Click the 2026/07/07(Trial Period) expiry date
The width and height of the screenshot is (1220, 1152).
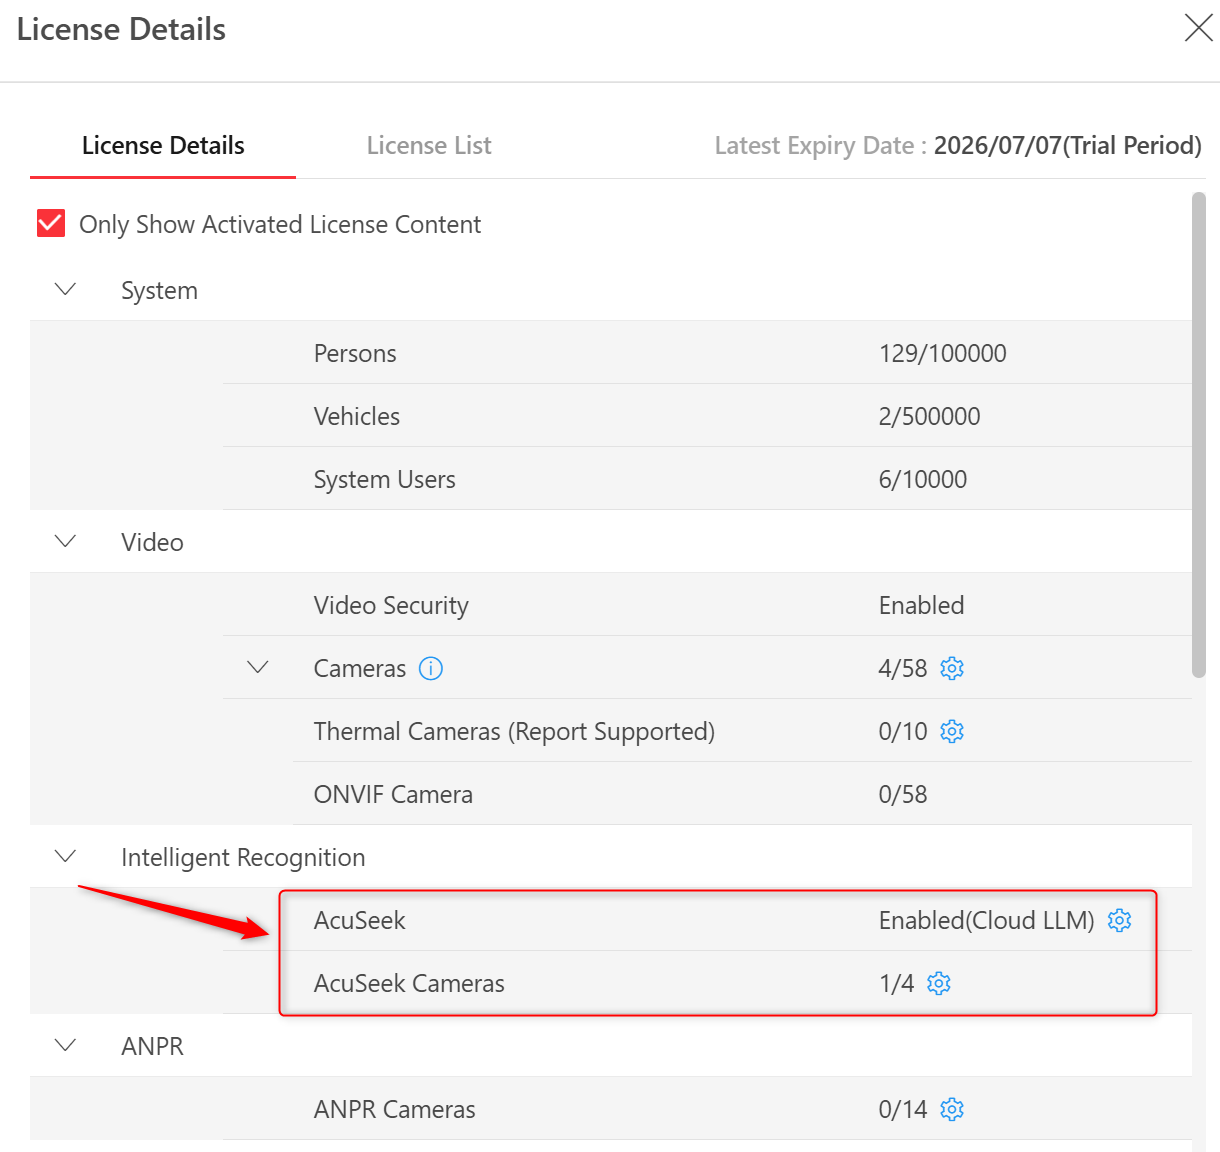pos(1068,146)
